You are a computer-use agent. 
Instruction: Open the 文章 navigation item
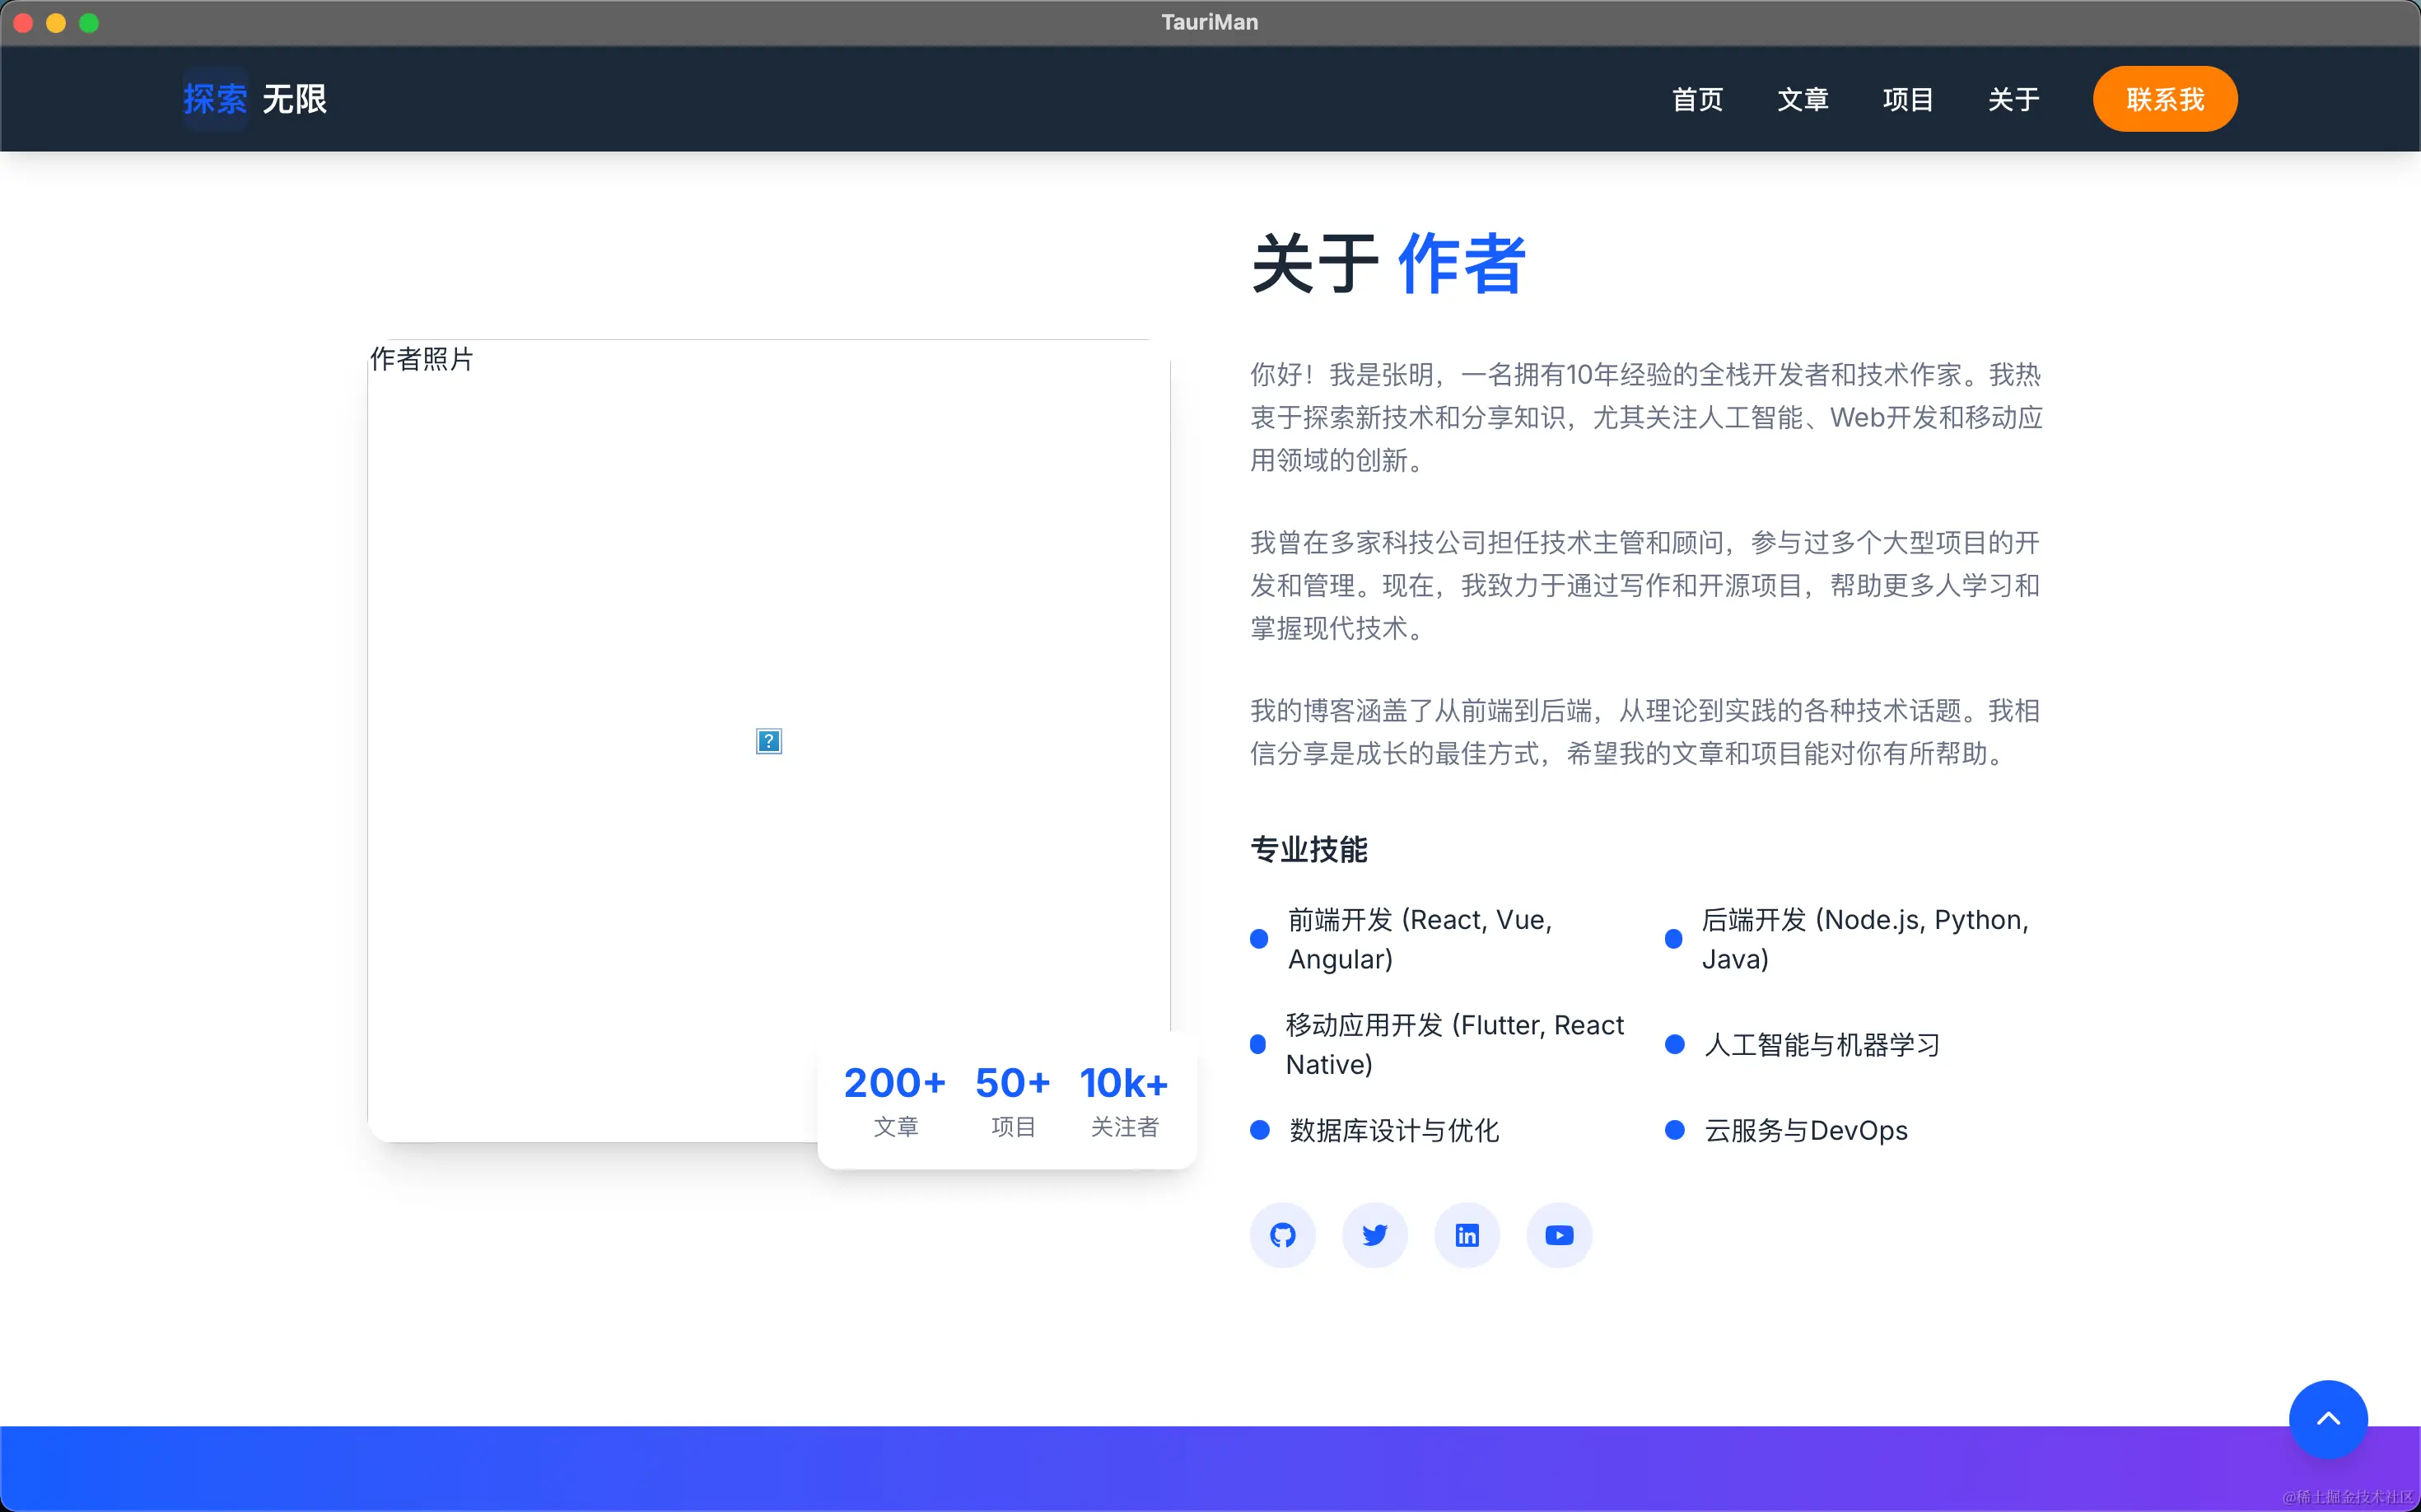[1802, 99]
